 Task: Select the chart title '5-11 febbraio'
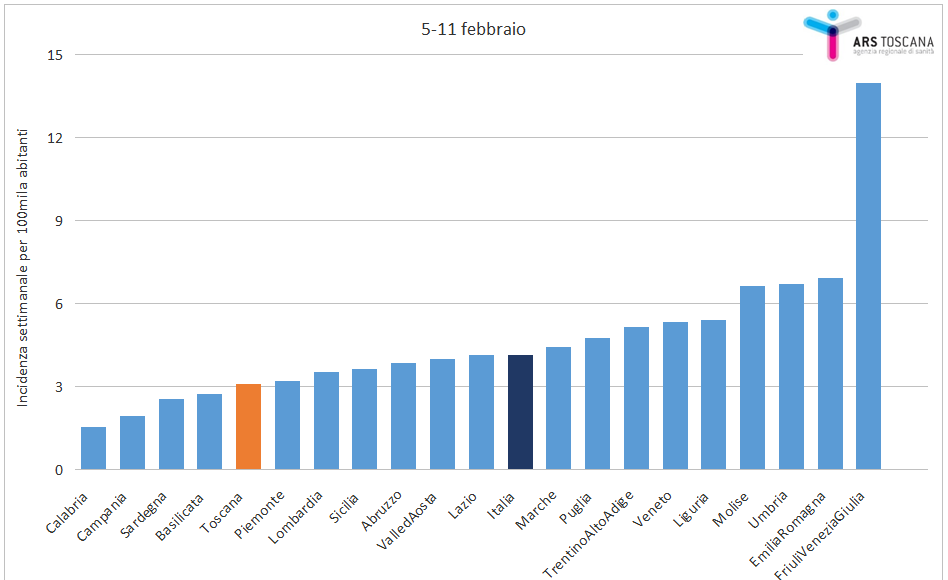tap(473, 29)
